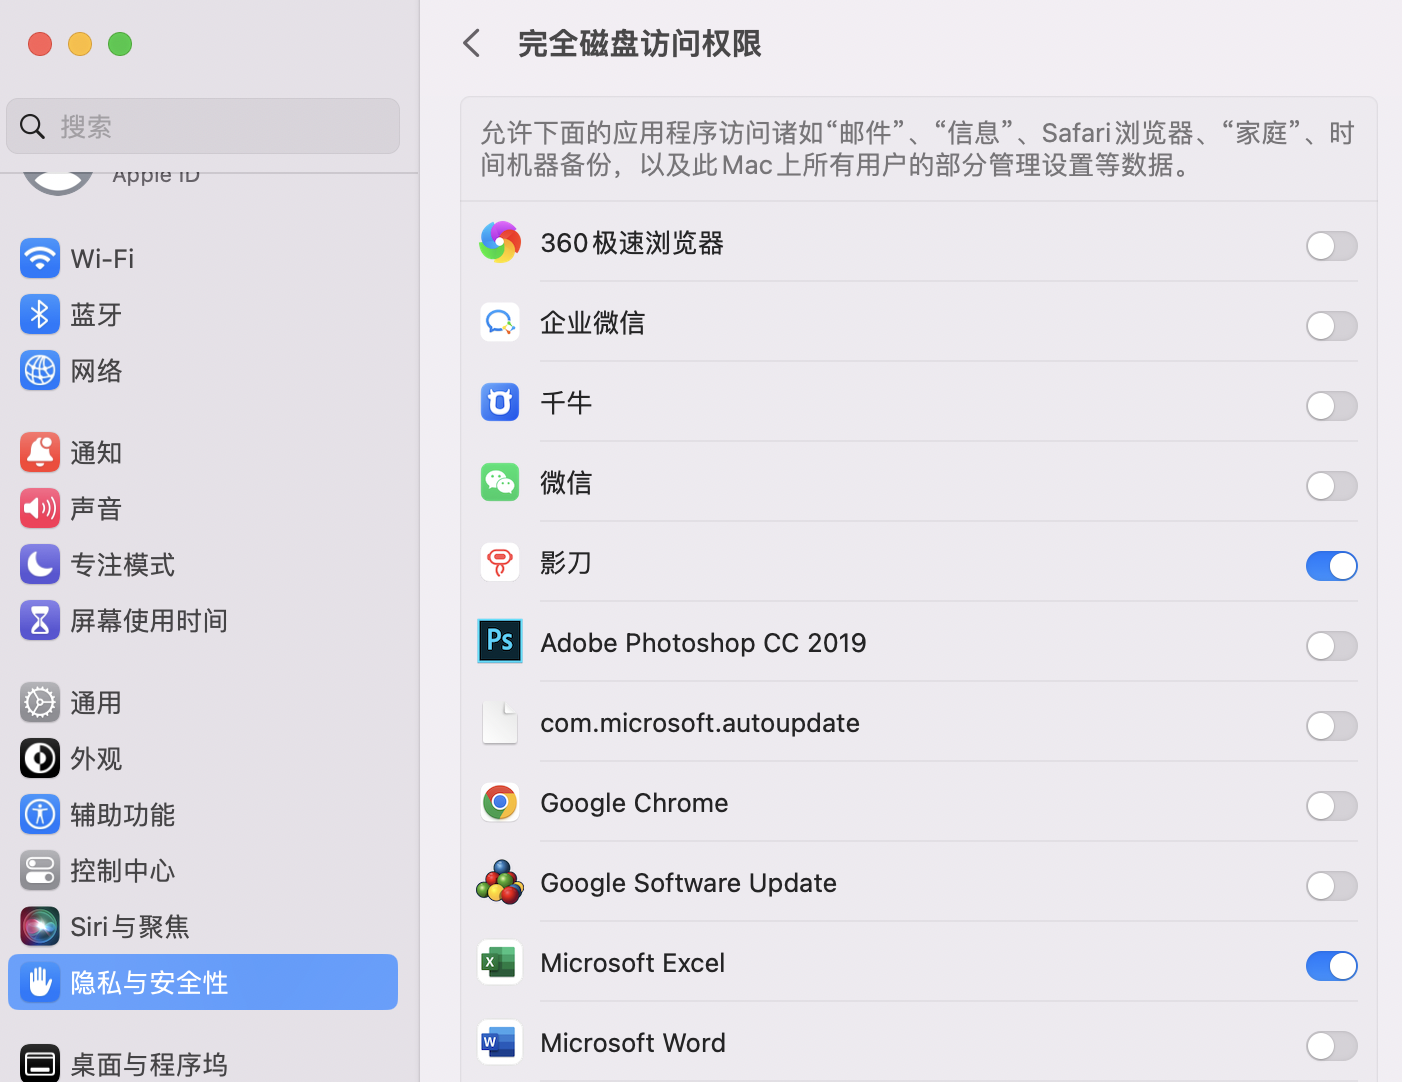This screenshot has height=1082, width=1402.
Task: Click the Siri与聚焦 icon
Action: tap(40, 927)
